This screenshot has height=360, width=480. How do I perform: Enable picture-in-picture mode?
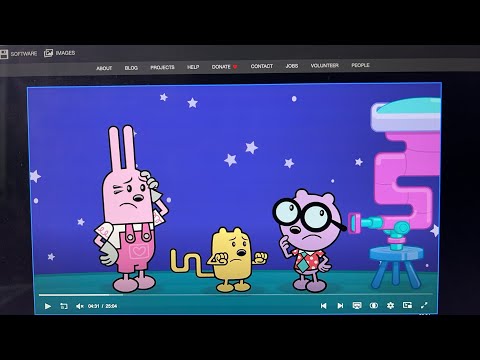(x=407, y=305)
